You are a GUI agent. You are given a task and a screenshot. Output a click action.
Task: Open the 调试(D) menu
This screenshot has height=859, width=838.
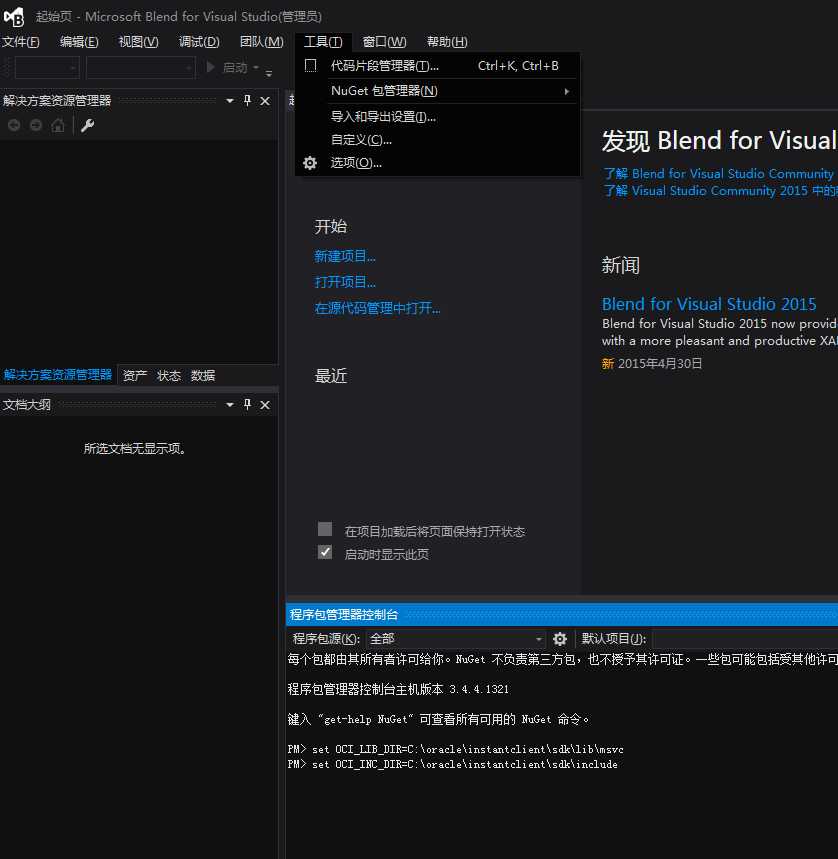[199, 42]
